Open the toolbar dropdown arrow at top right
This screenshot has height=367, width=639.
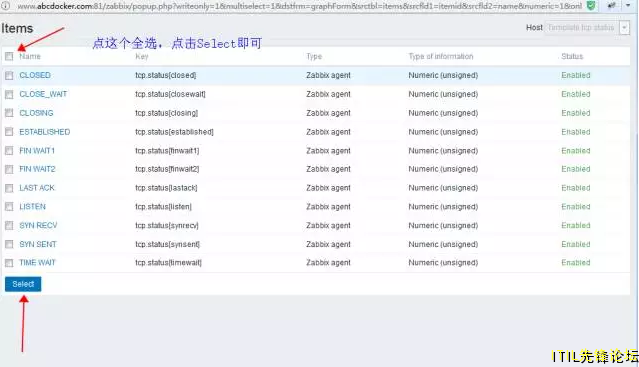tap(628, 6)
